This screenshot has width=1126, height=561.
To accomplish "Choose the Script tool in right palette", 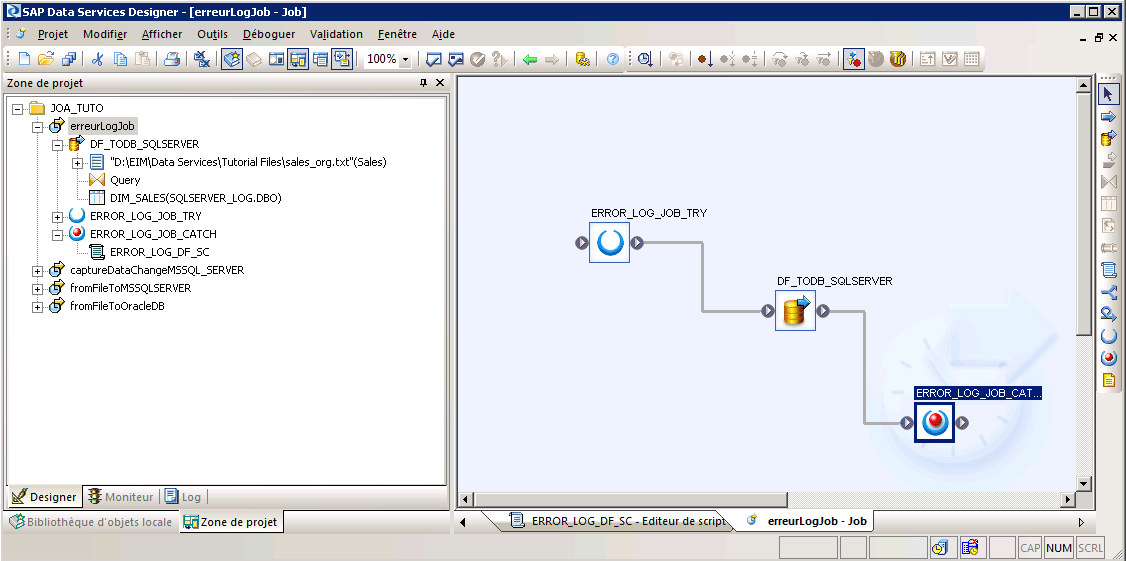I will click(1108, 270).
